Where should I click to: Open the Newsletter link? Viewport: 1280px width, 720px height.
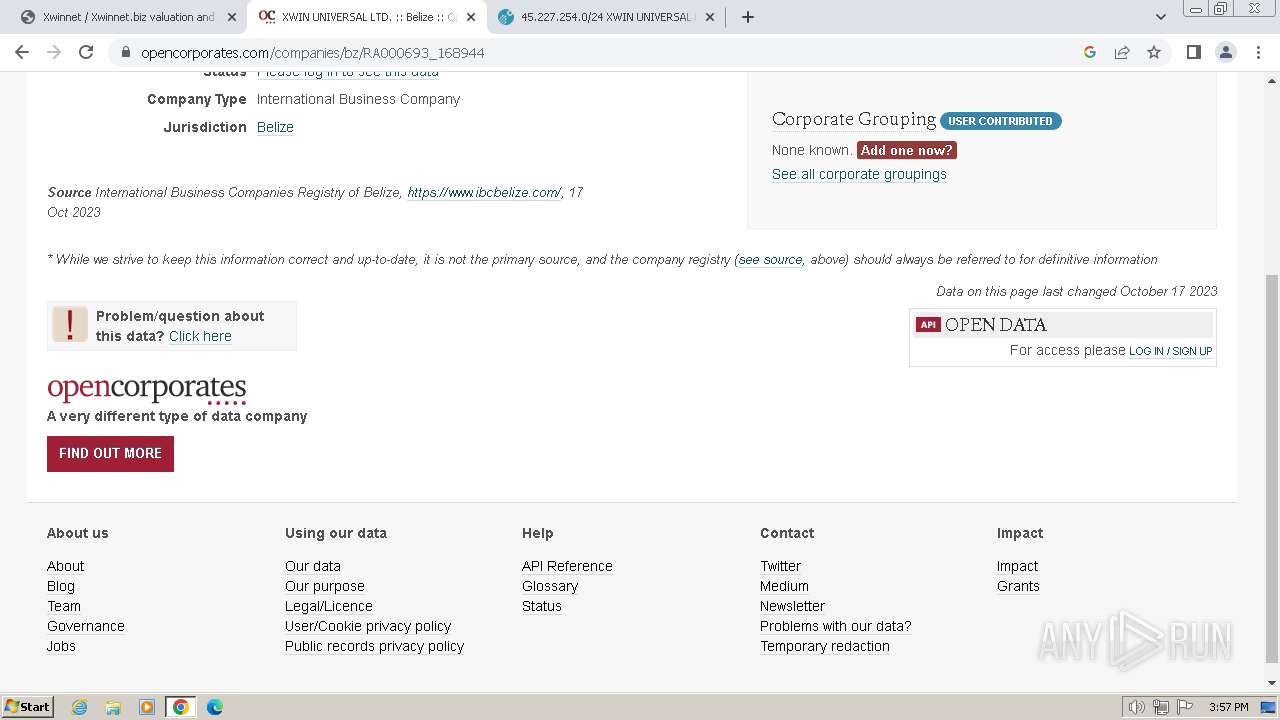point(793,606)
